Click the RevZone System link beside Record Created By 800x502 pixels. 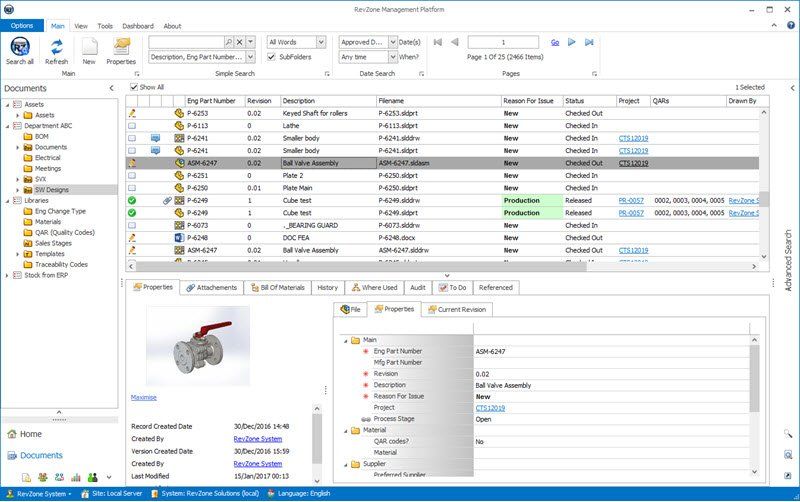(258, 439)
